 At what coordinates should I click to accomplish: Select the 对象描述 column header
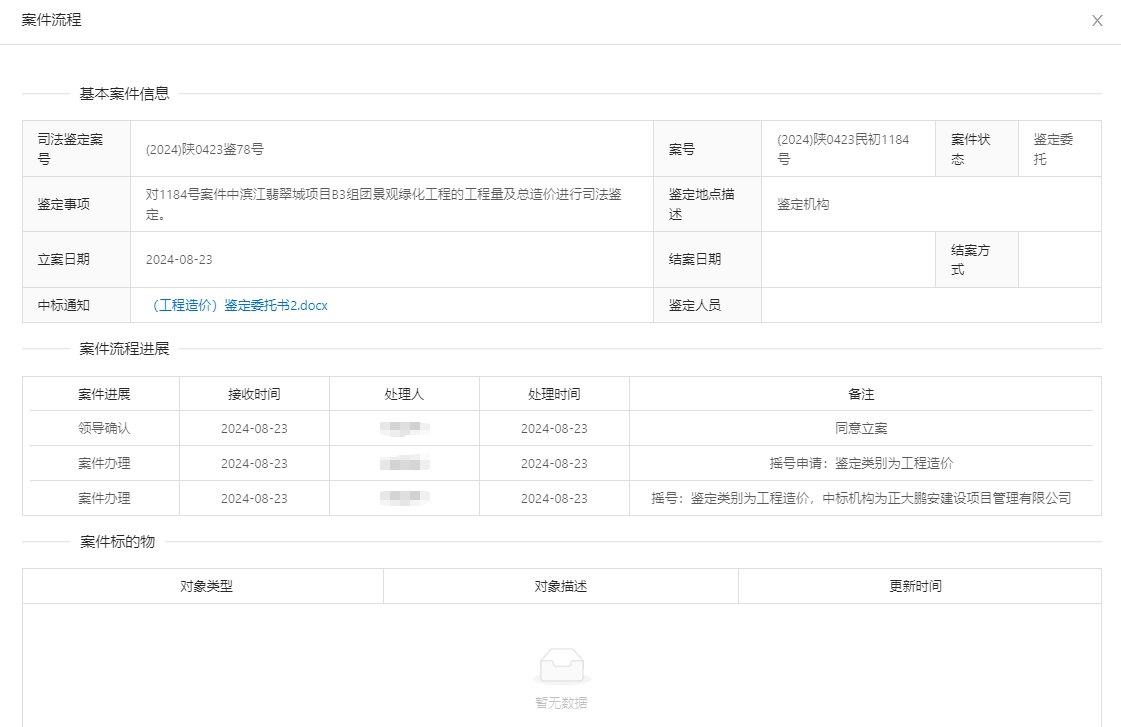[561, 586]
